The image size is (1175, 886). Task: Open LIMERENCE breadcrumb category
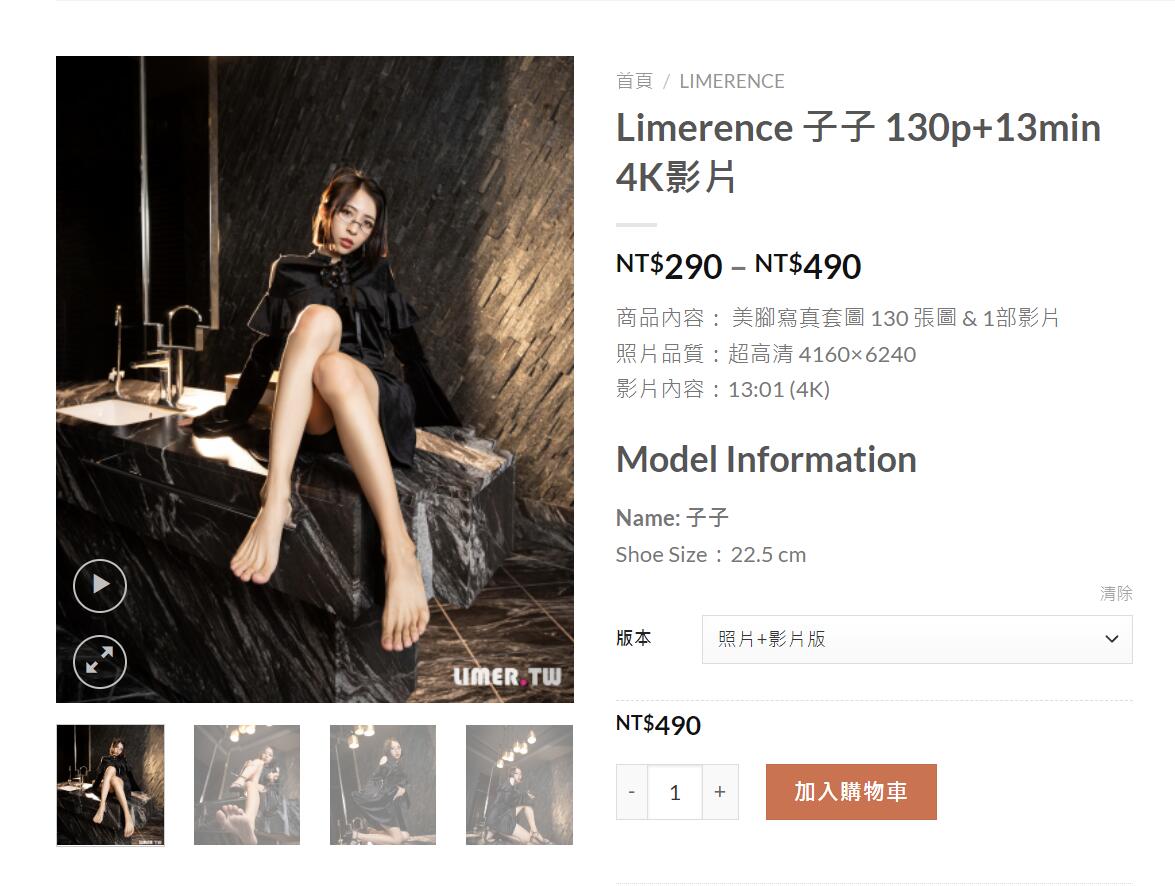tap(731, 81)
